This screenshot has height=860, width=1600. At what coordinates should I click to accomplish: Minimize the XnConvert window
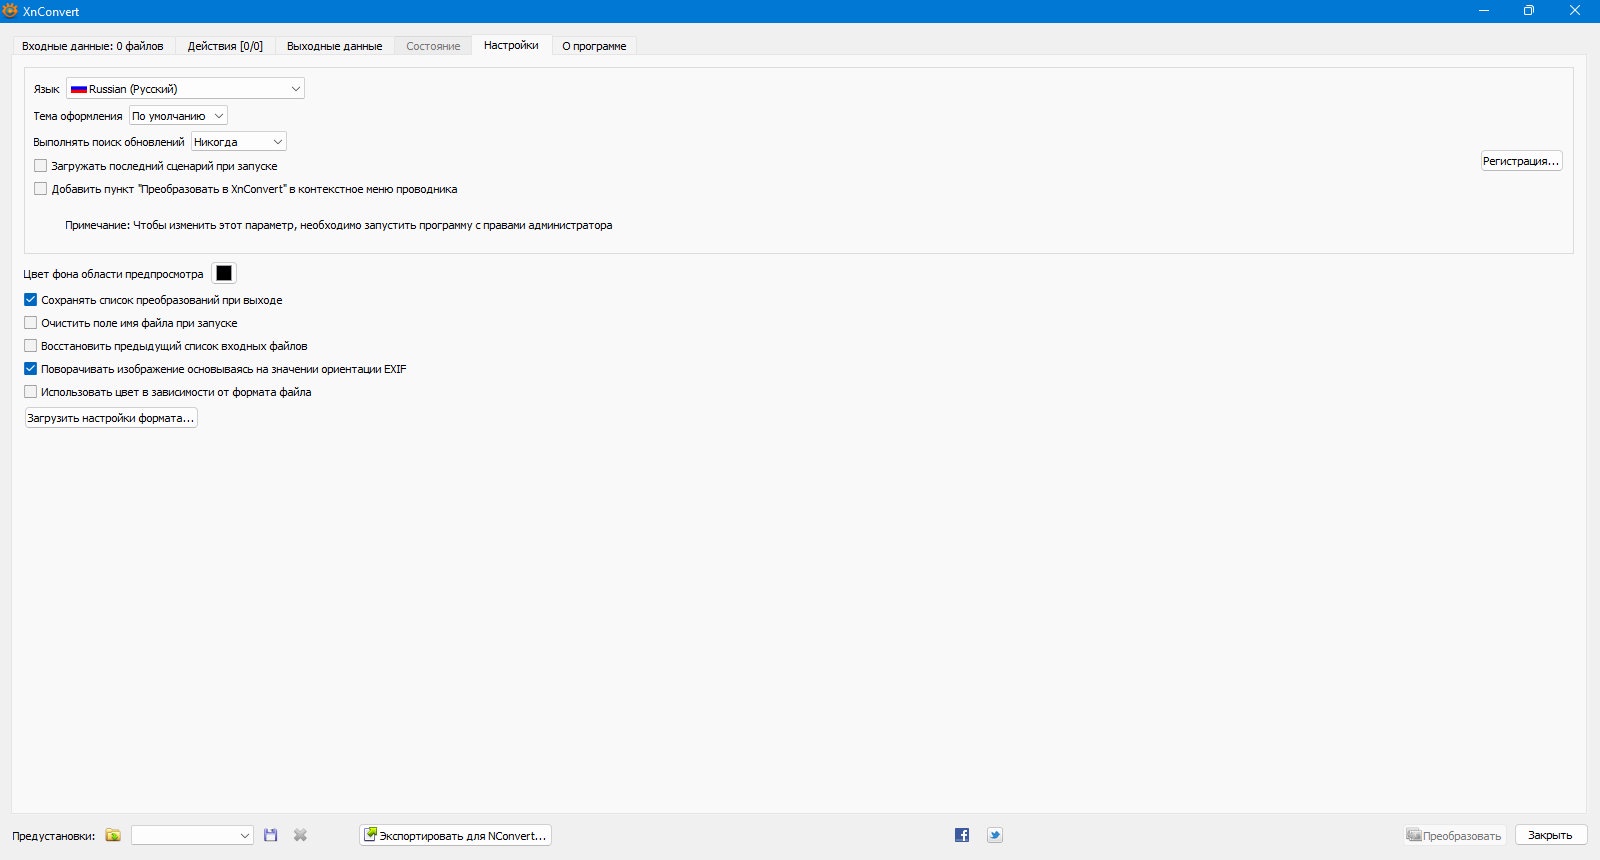click(1483, 11)
